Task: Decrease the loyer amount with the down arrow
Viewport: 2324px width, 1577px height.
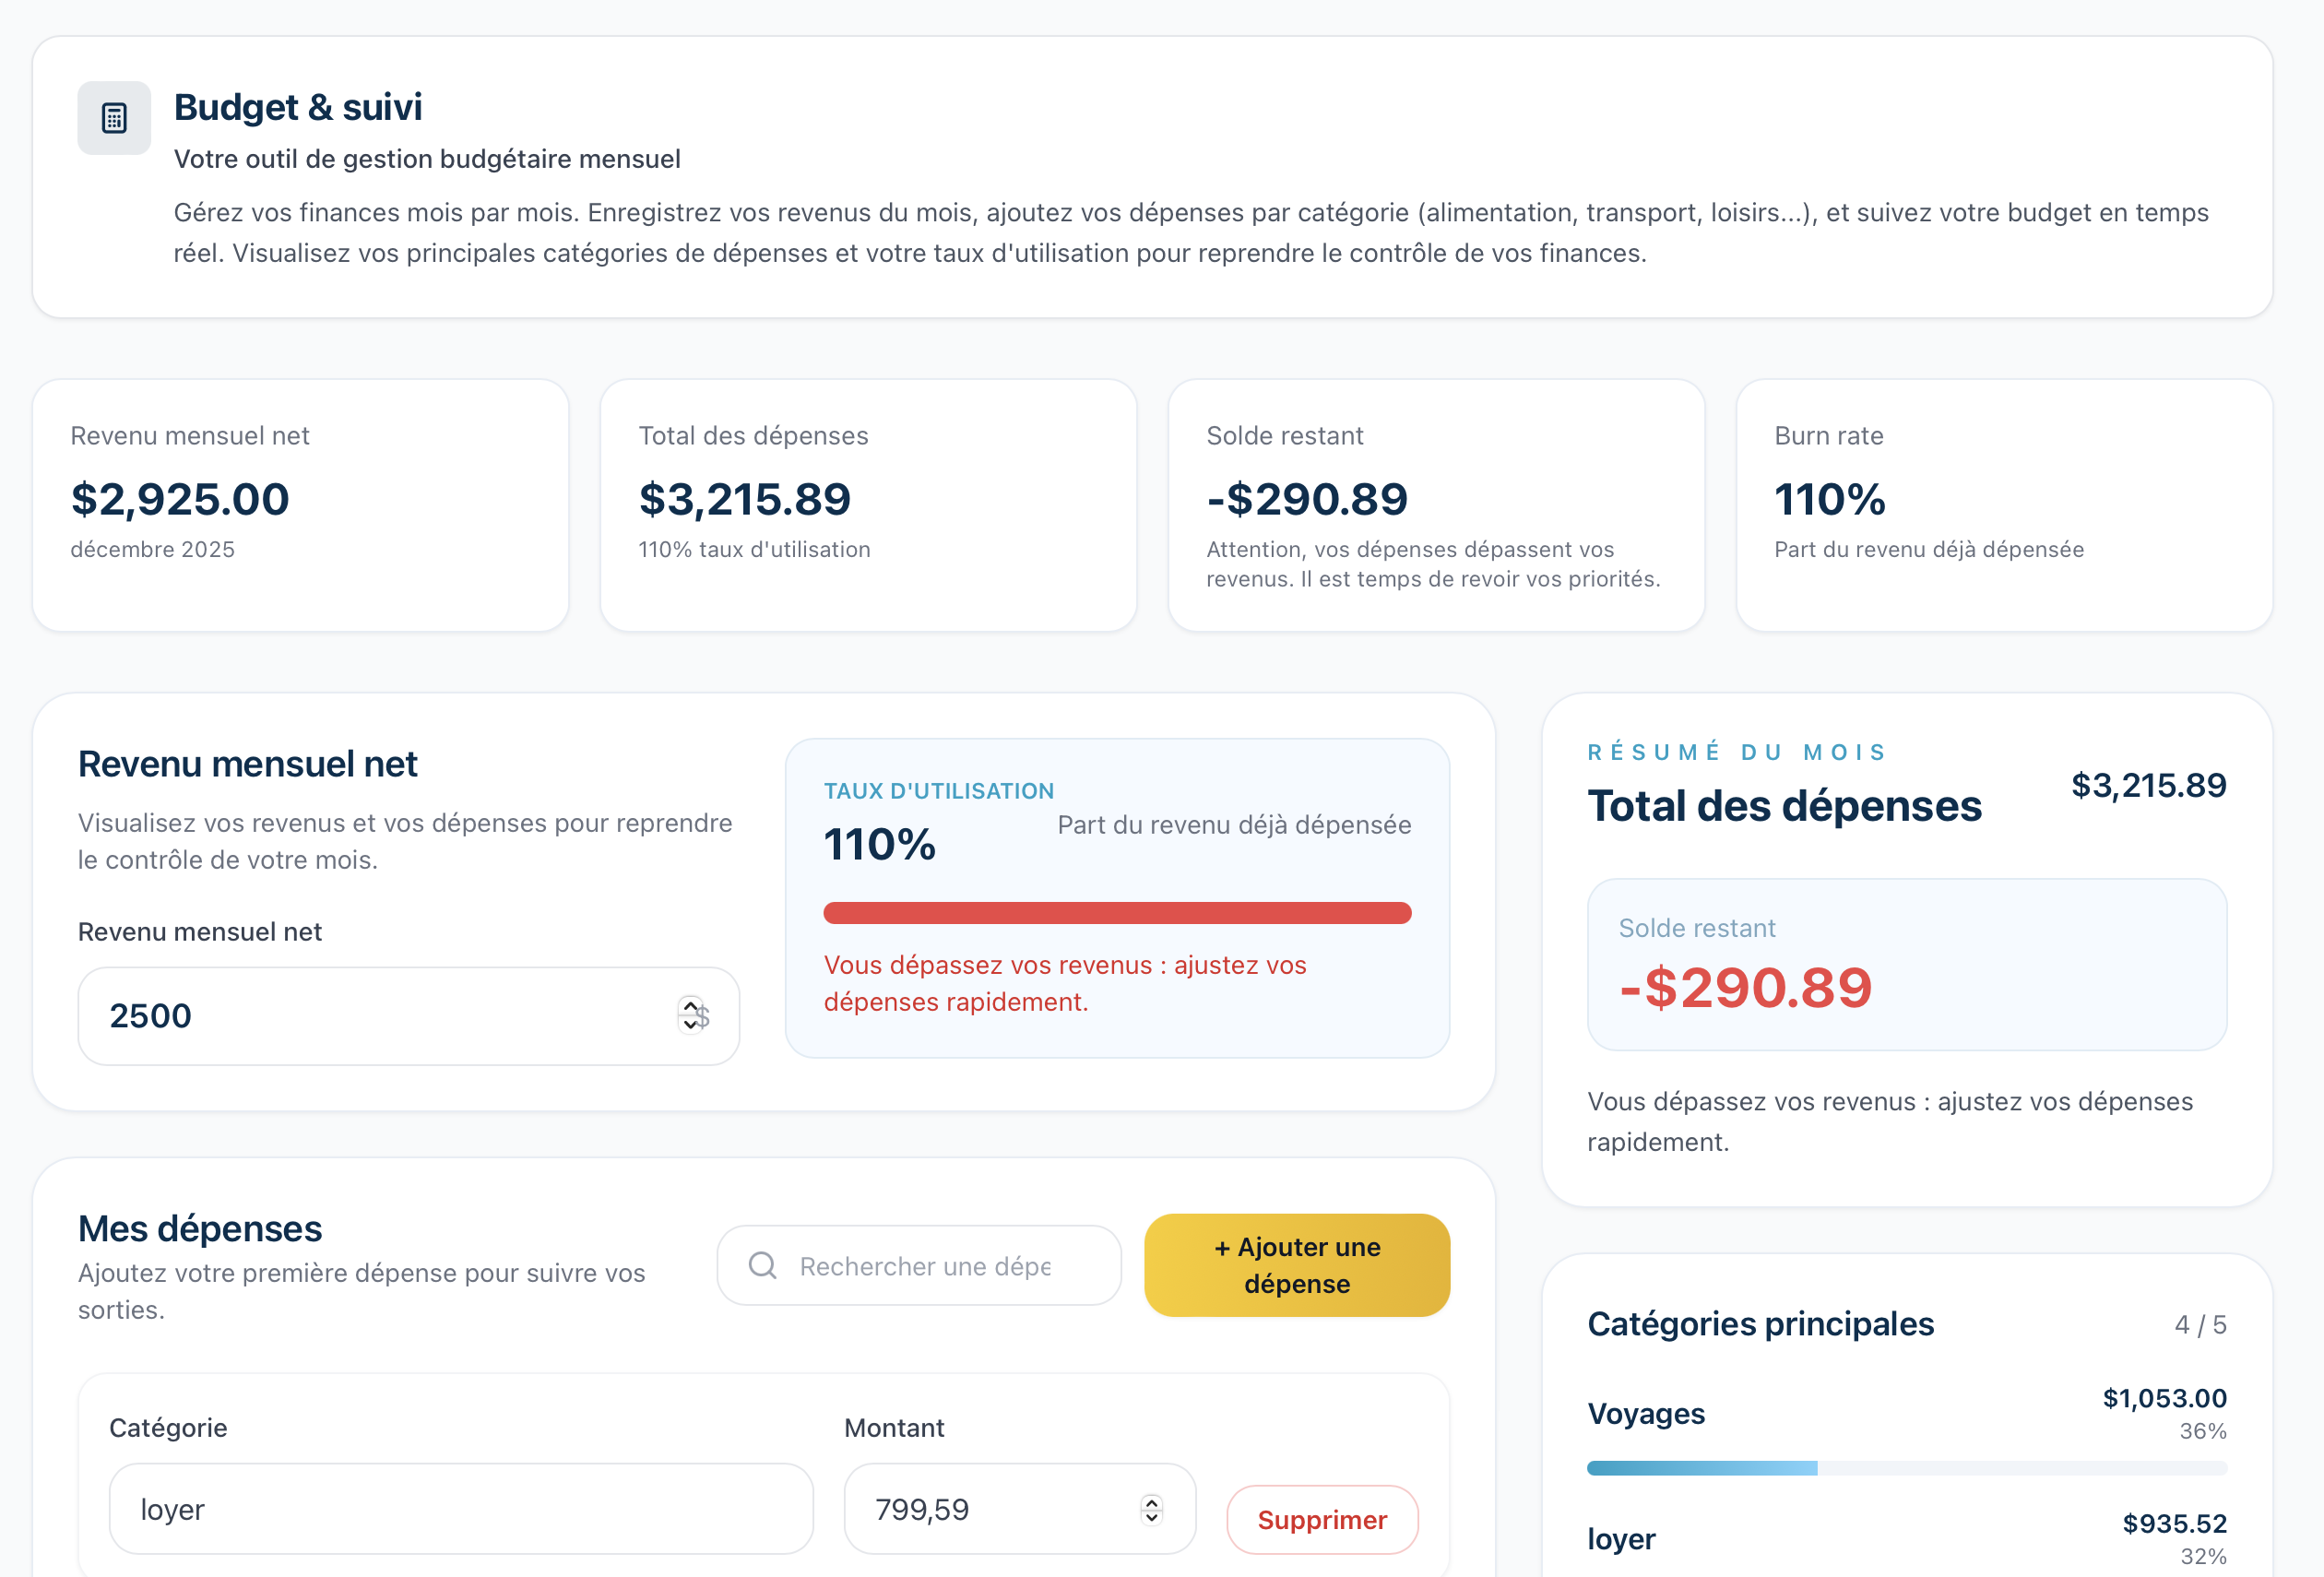Action: point(1151,1518)
